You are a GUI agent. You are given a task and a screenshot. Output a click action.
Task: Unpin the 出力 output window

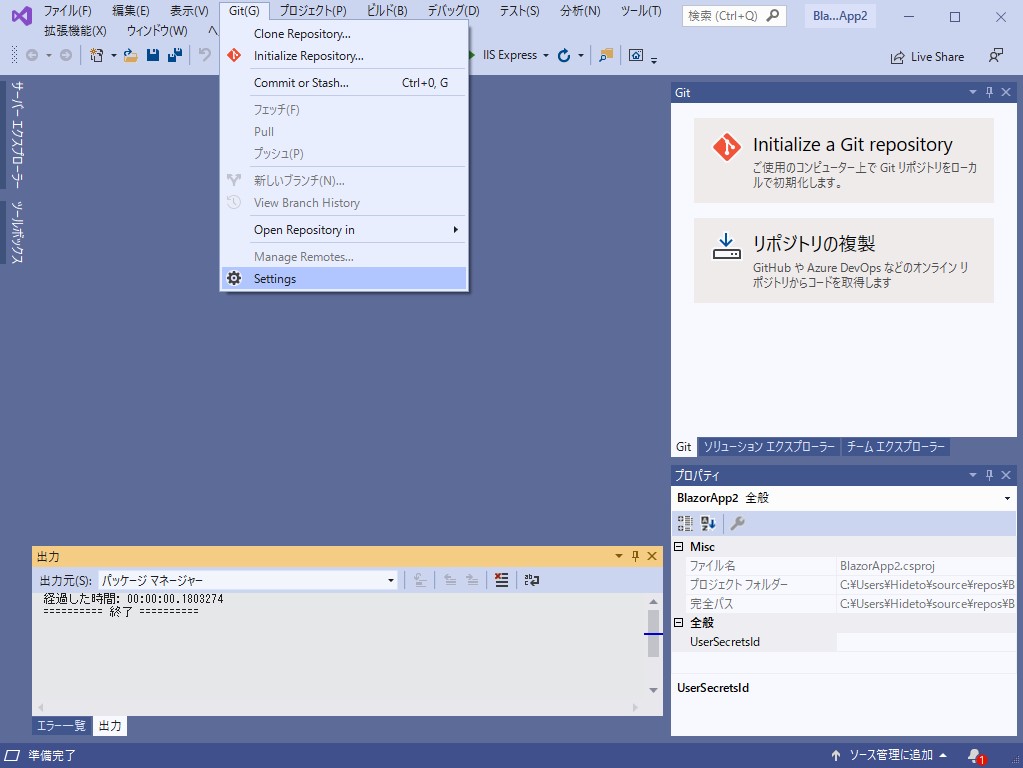click(637, 556)
